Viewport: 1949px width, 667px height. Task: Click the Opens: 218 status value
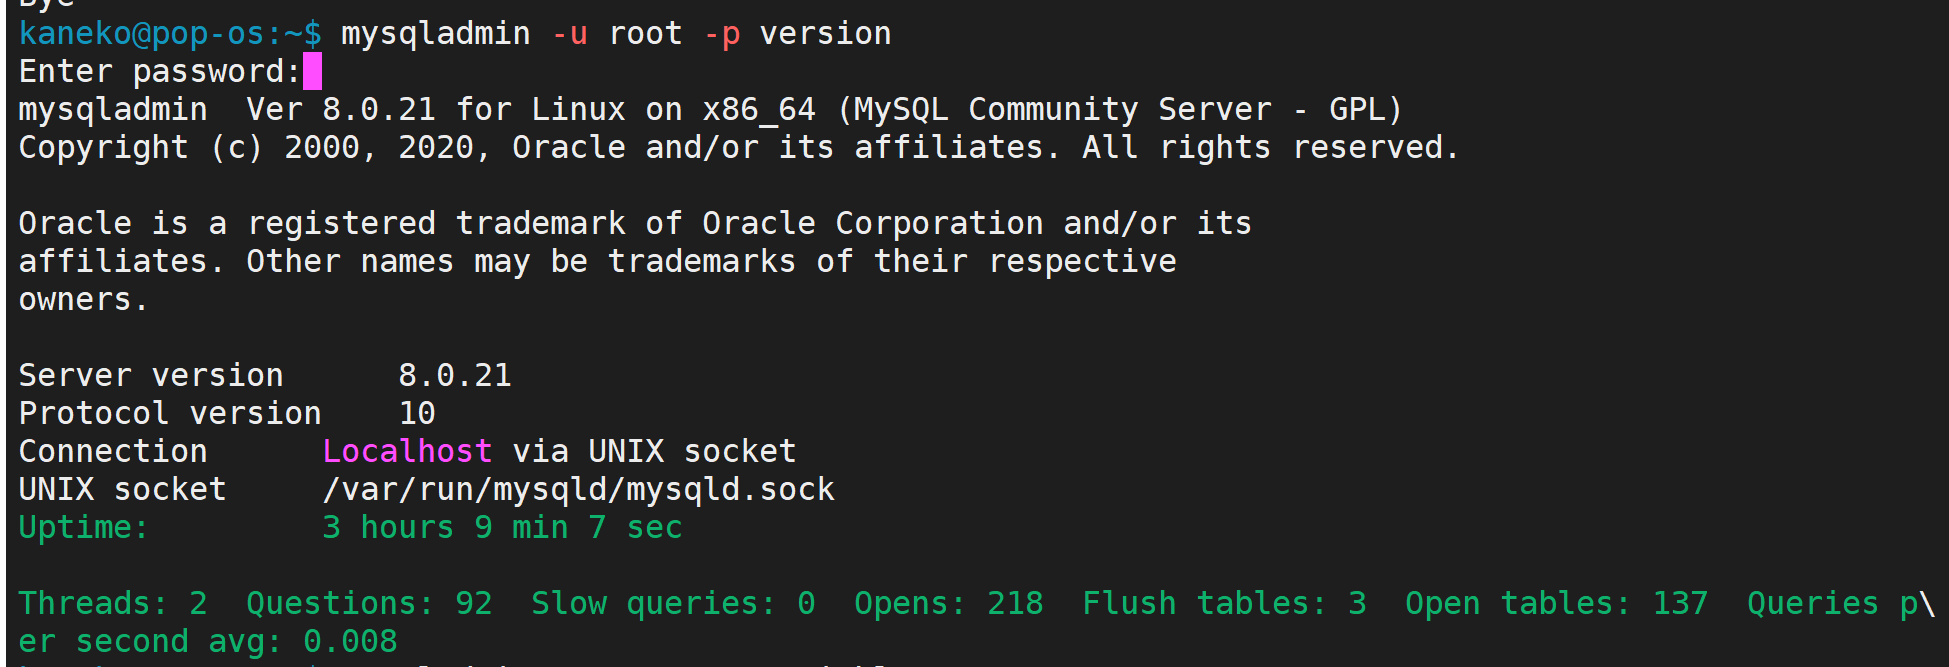pyautogui.click(x=949, y=603)
